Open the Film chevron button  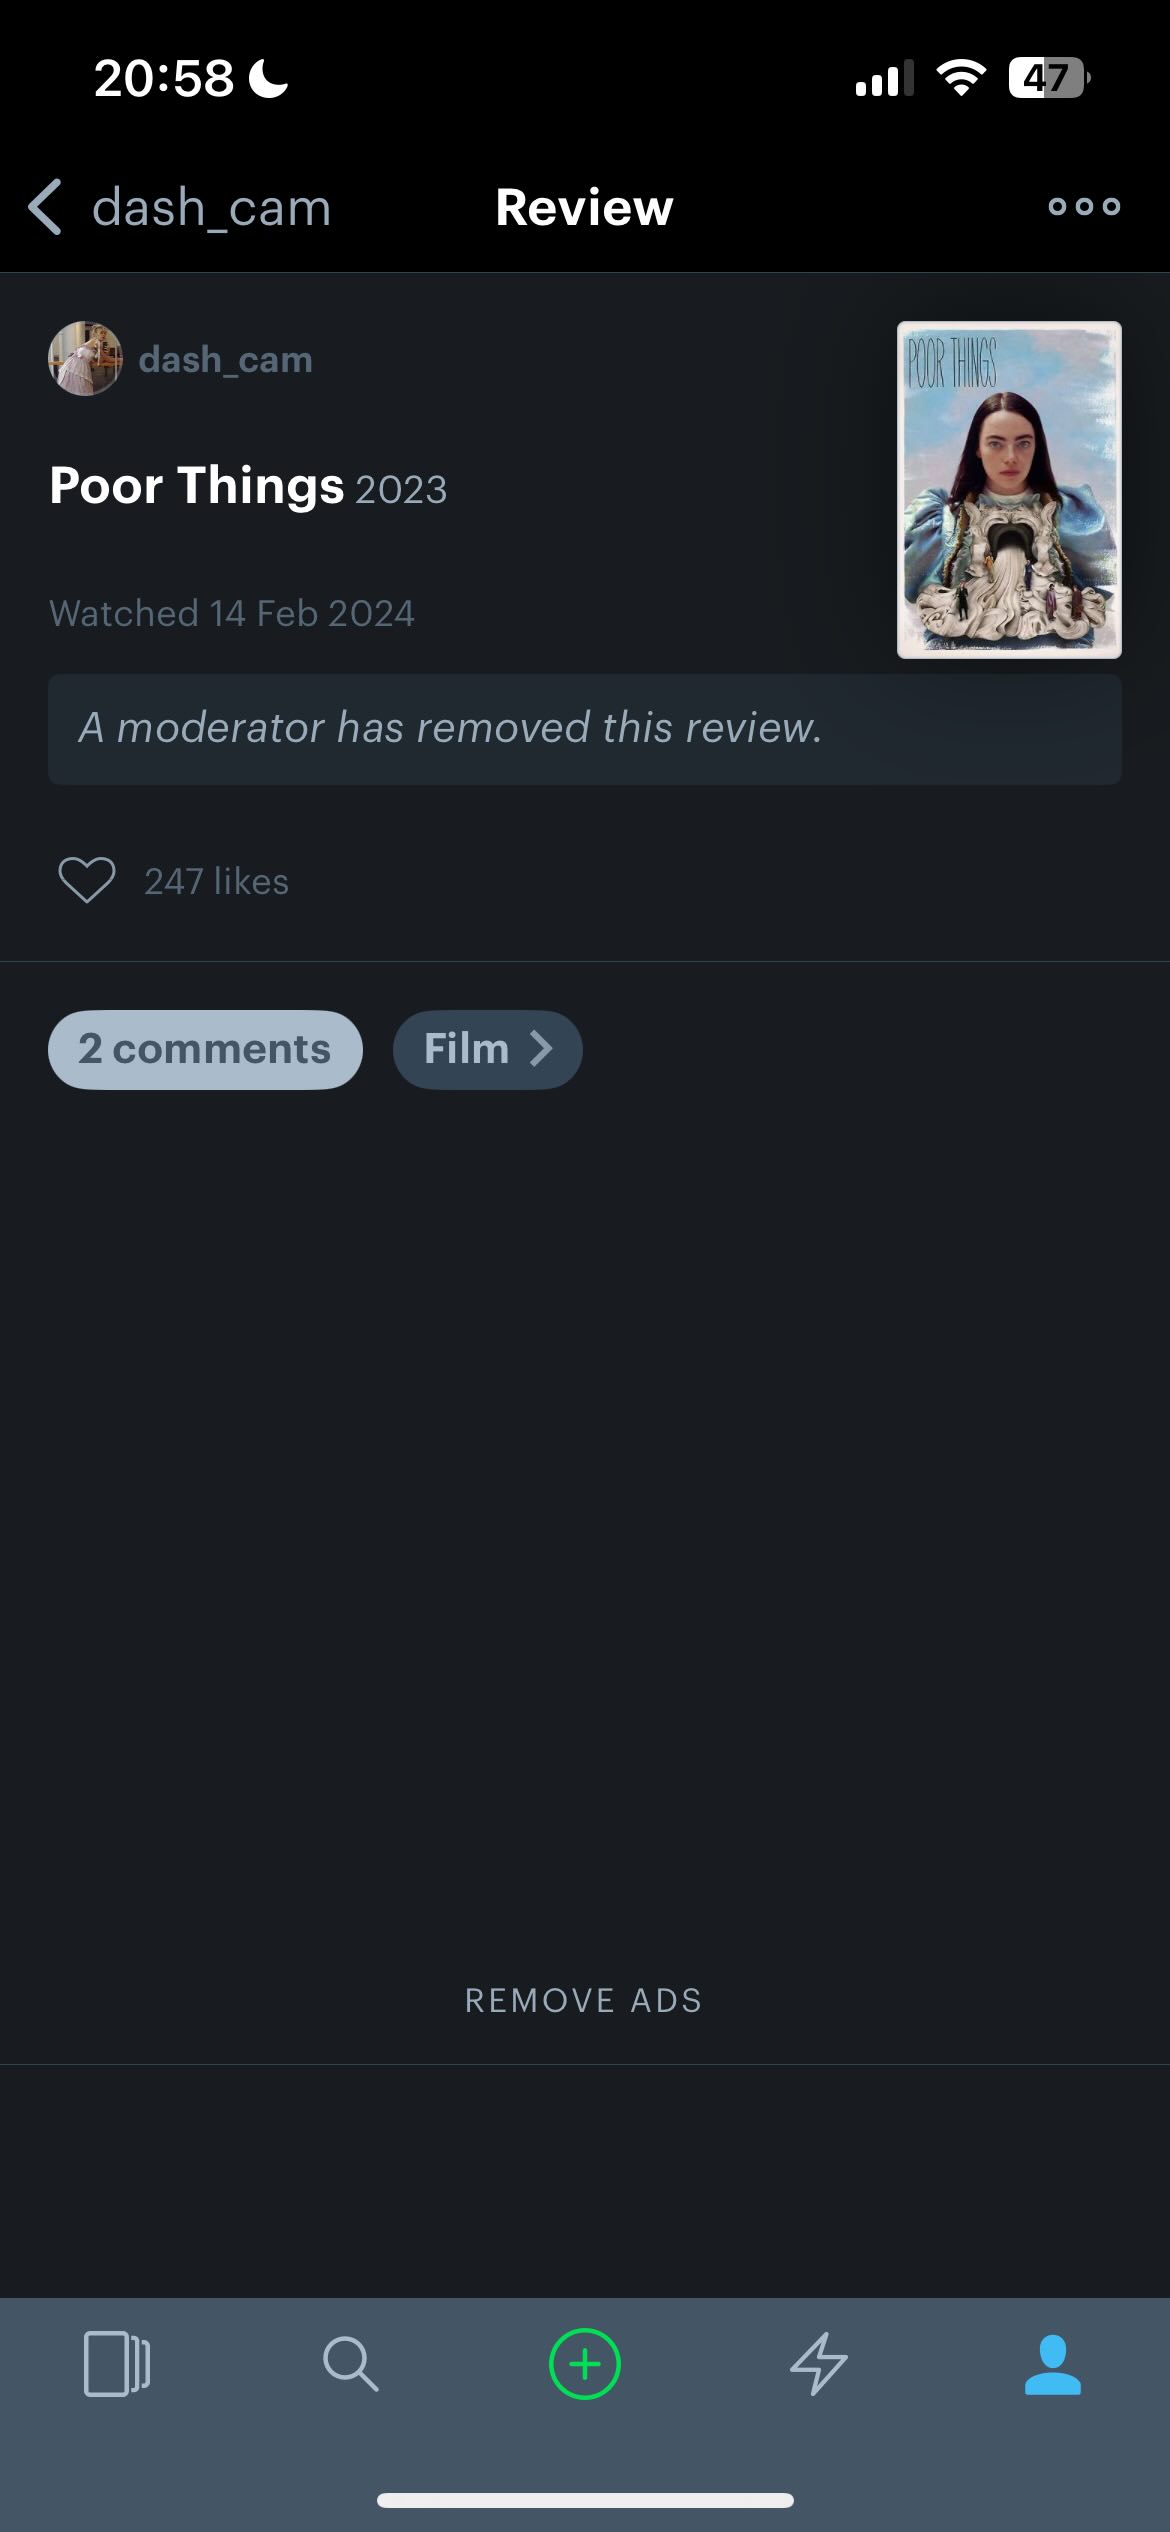(x=488, y=1049)
